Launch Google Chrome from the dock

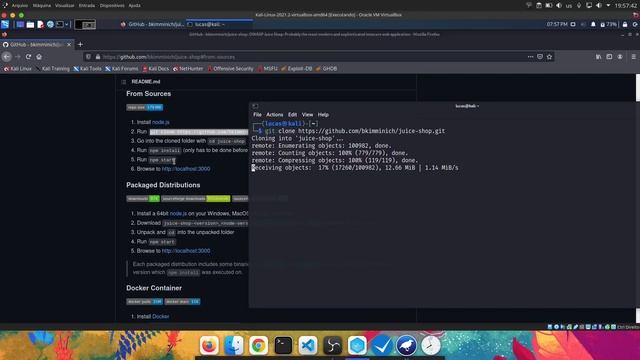[258, 345]
